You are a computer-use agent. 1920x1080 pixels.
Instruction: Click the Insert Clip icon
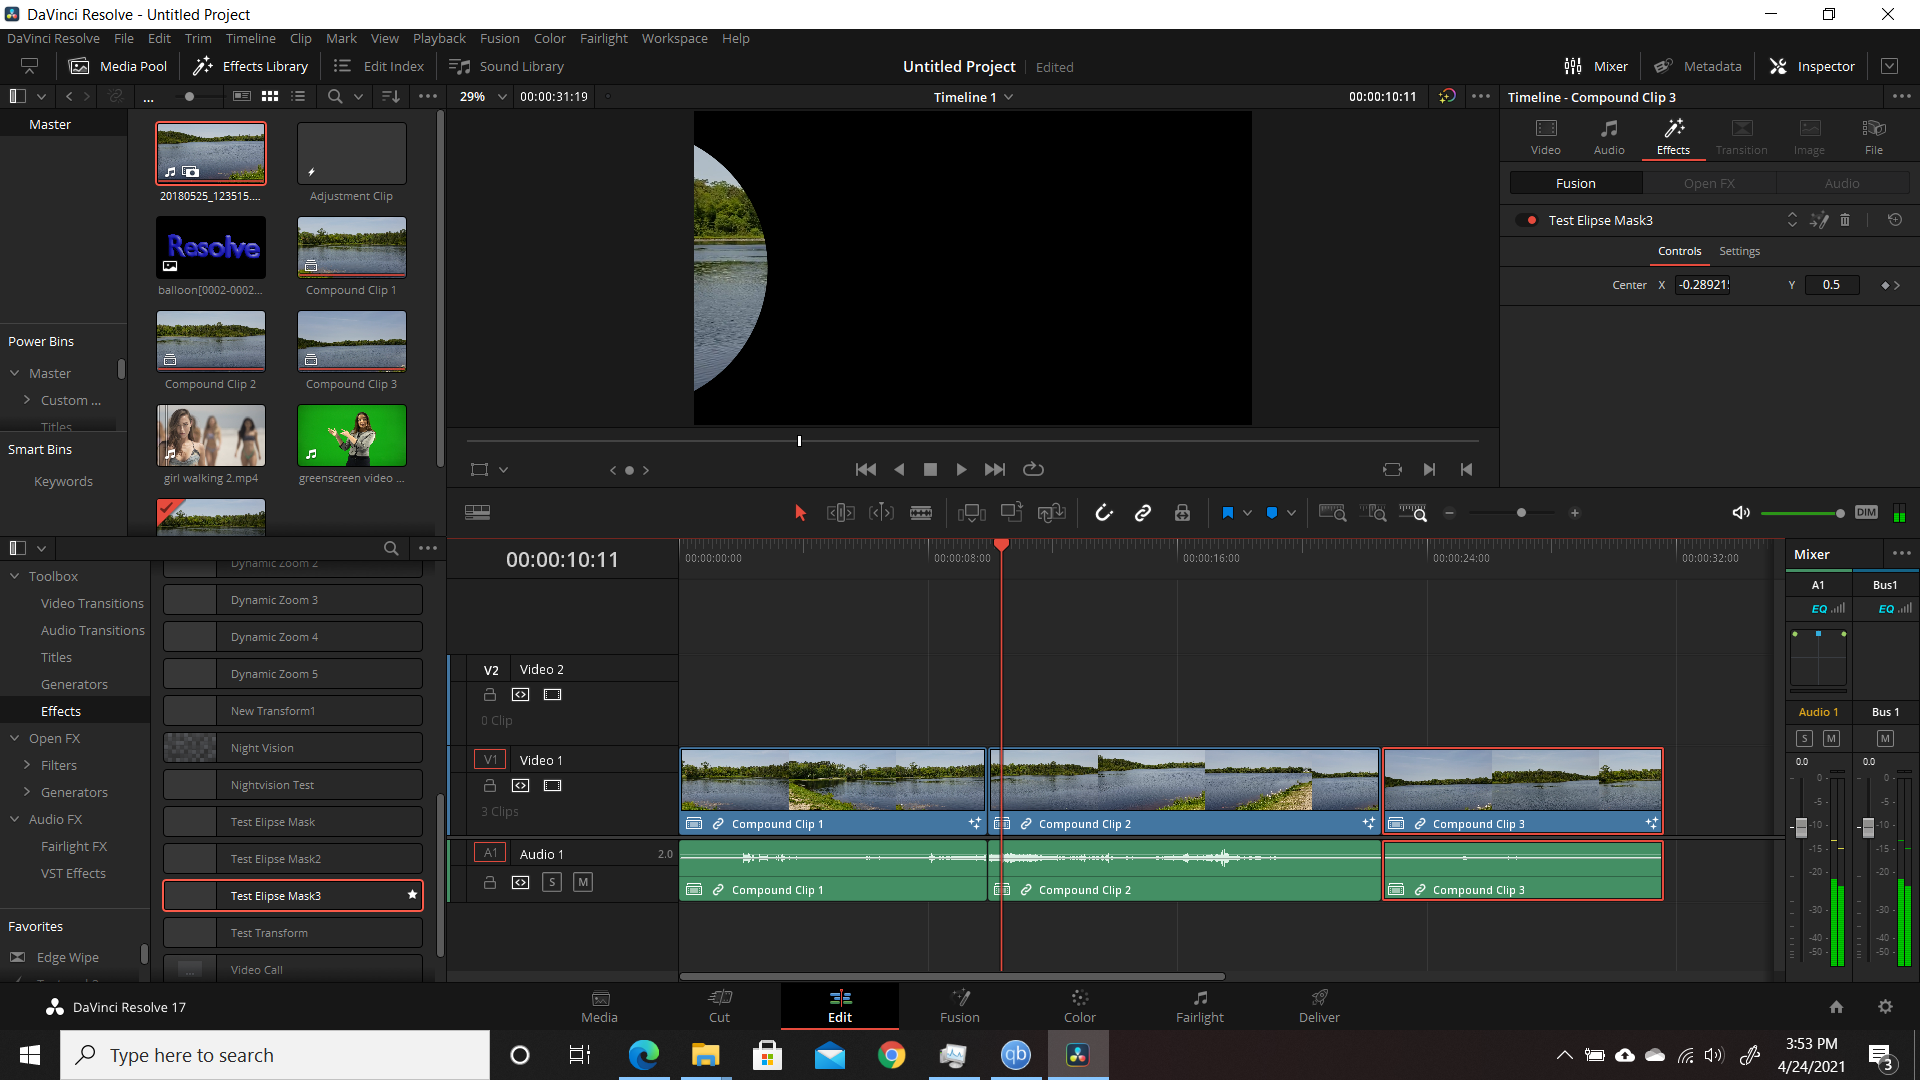(x=971, y=513)
